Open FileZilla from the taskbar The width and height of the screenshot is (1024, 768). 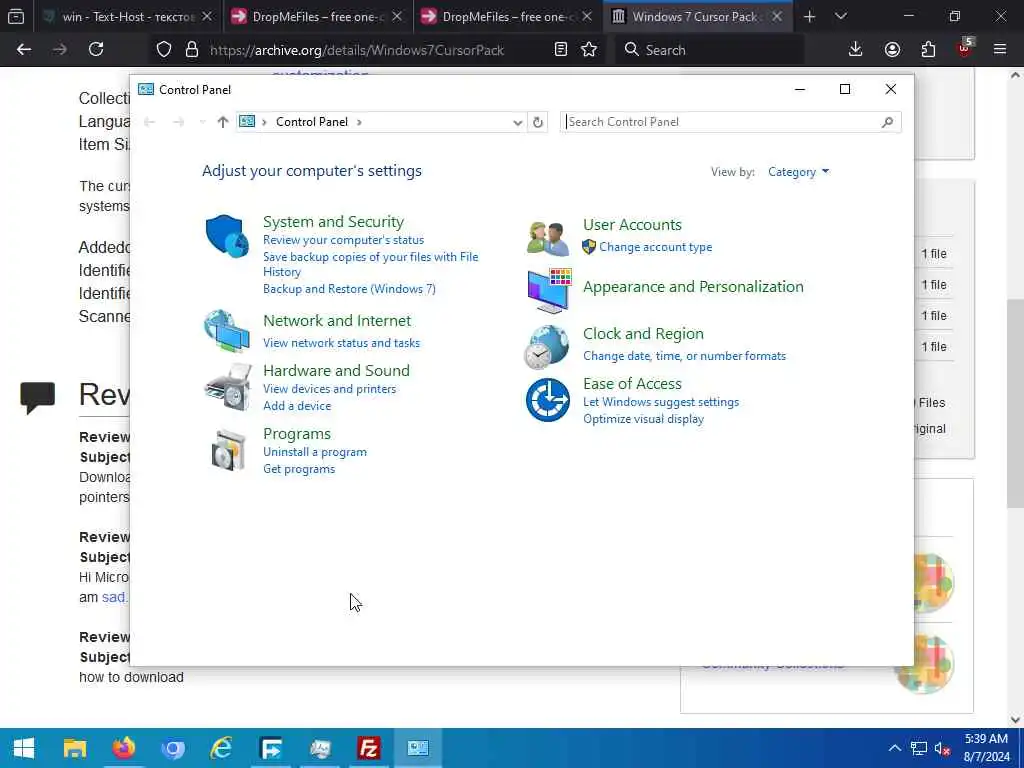coord(369,748)
